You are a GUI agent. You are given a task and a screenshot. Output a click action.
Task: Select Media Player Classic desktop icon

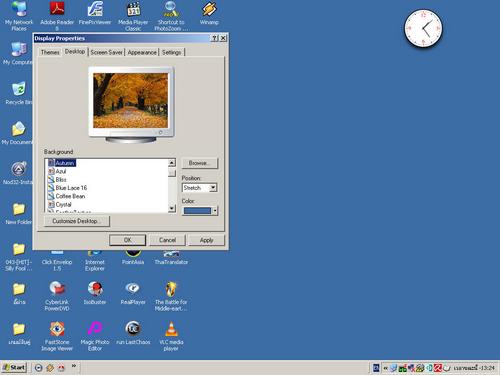133,16
